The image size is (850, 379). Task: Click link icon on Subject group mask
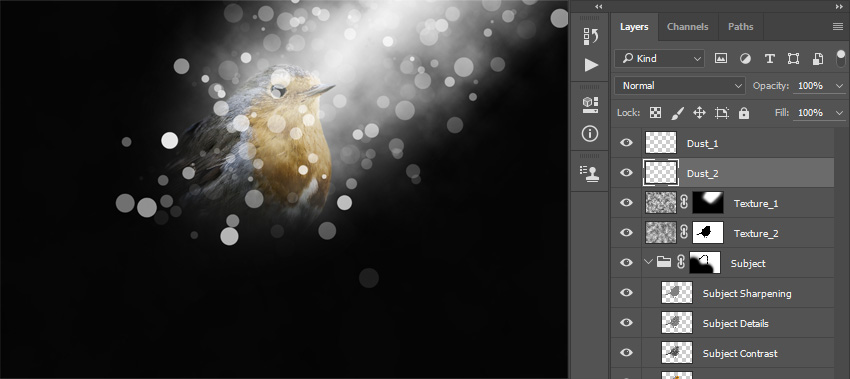(x=681, y=262)
